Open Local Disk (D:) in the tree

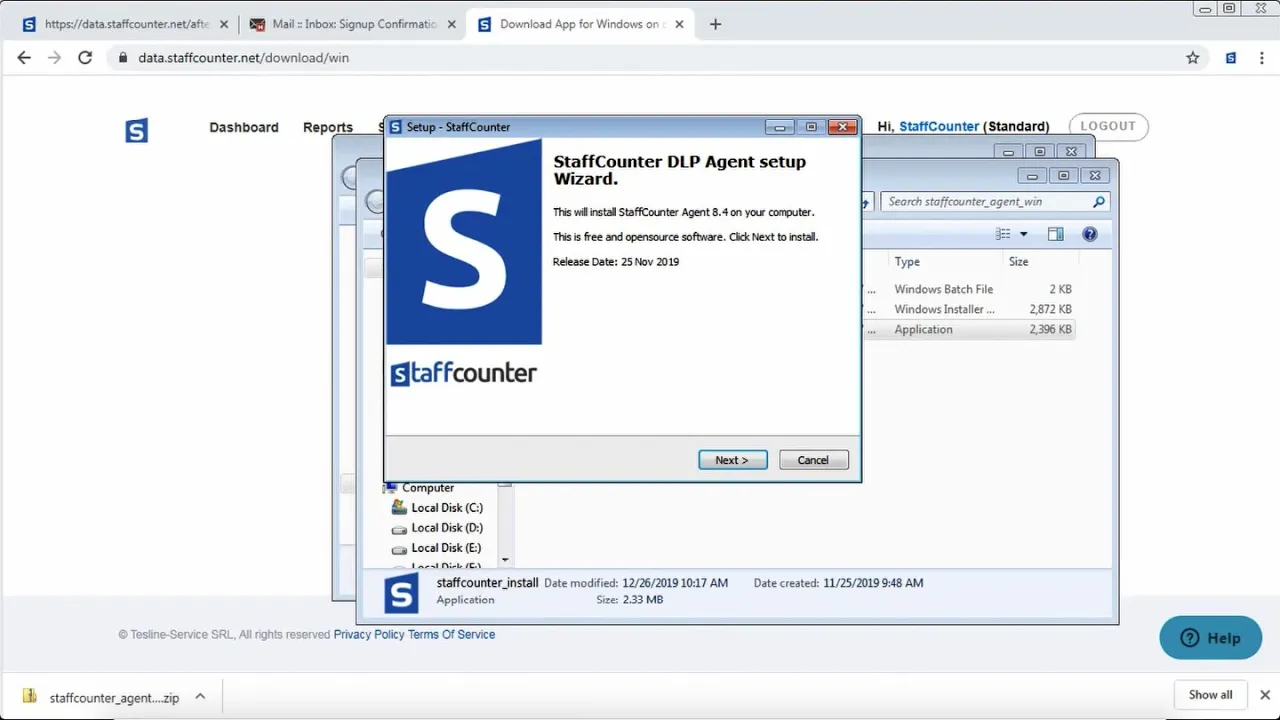[x=446, y=528]
